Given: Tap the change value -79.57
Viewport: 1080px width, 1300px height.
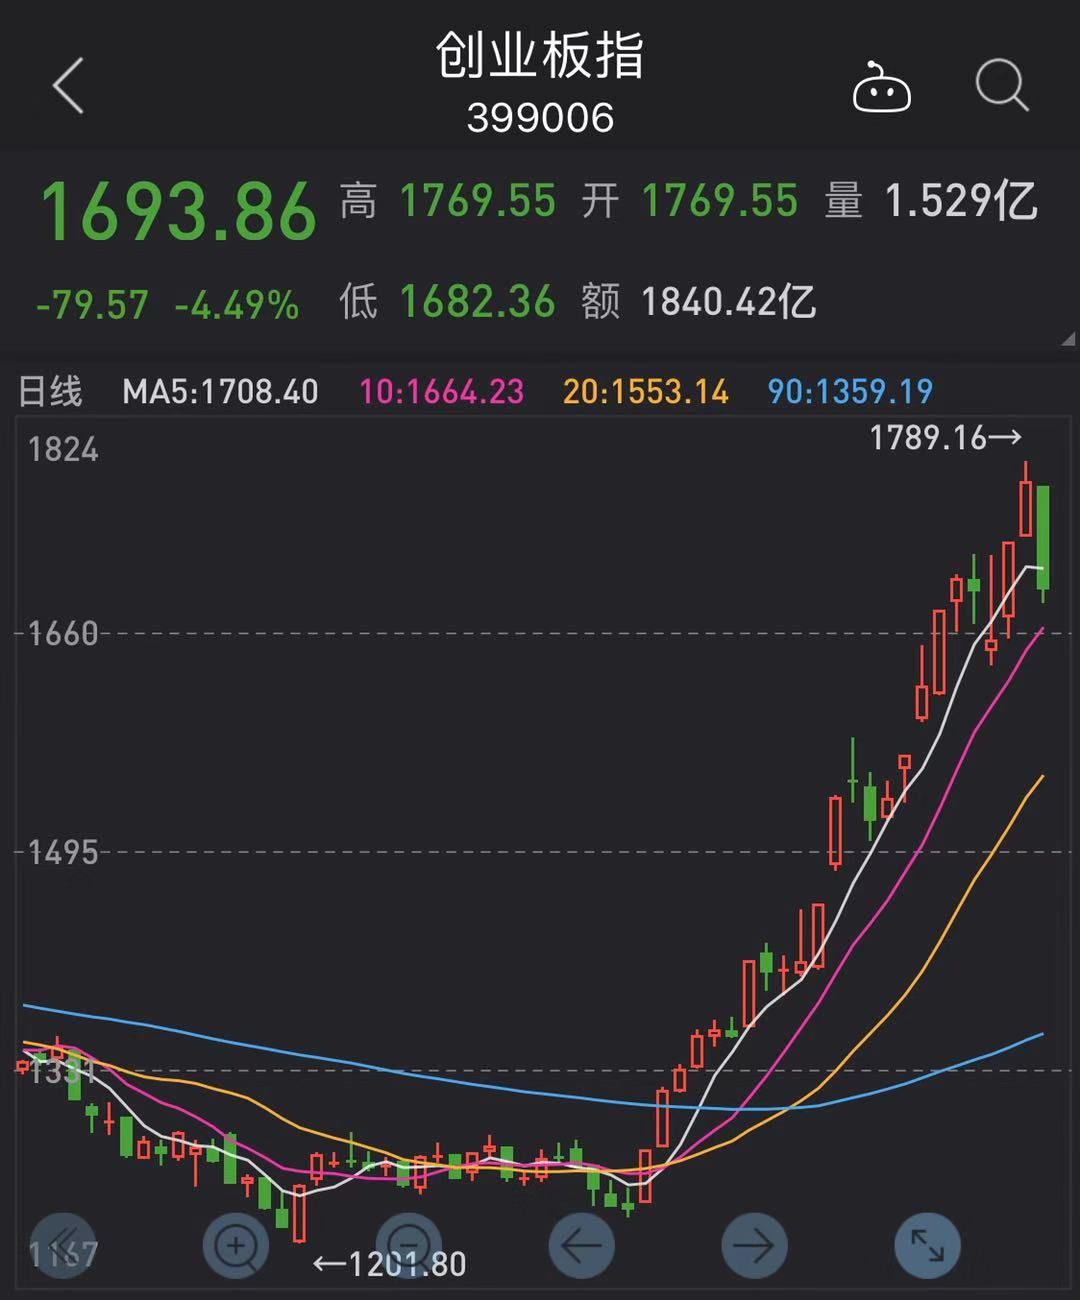Looking at the screenshot, I should point(92,305).
